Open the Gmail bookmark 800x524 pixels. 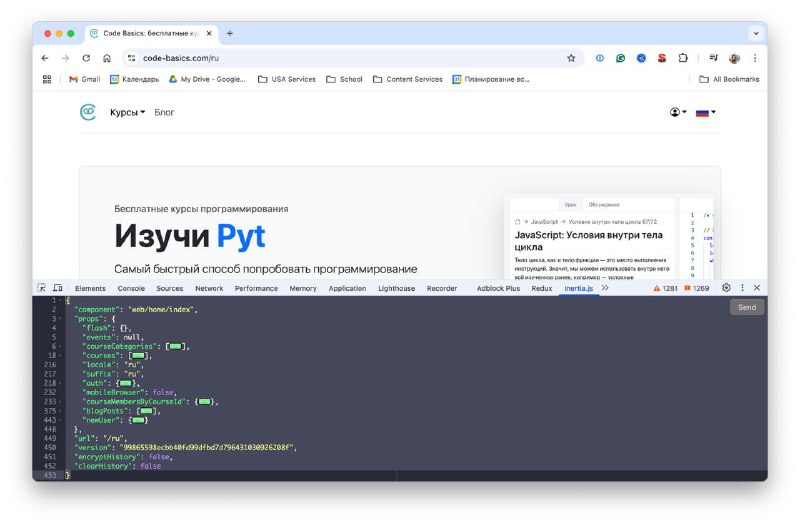[85, 79]
